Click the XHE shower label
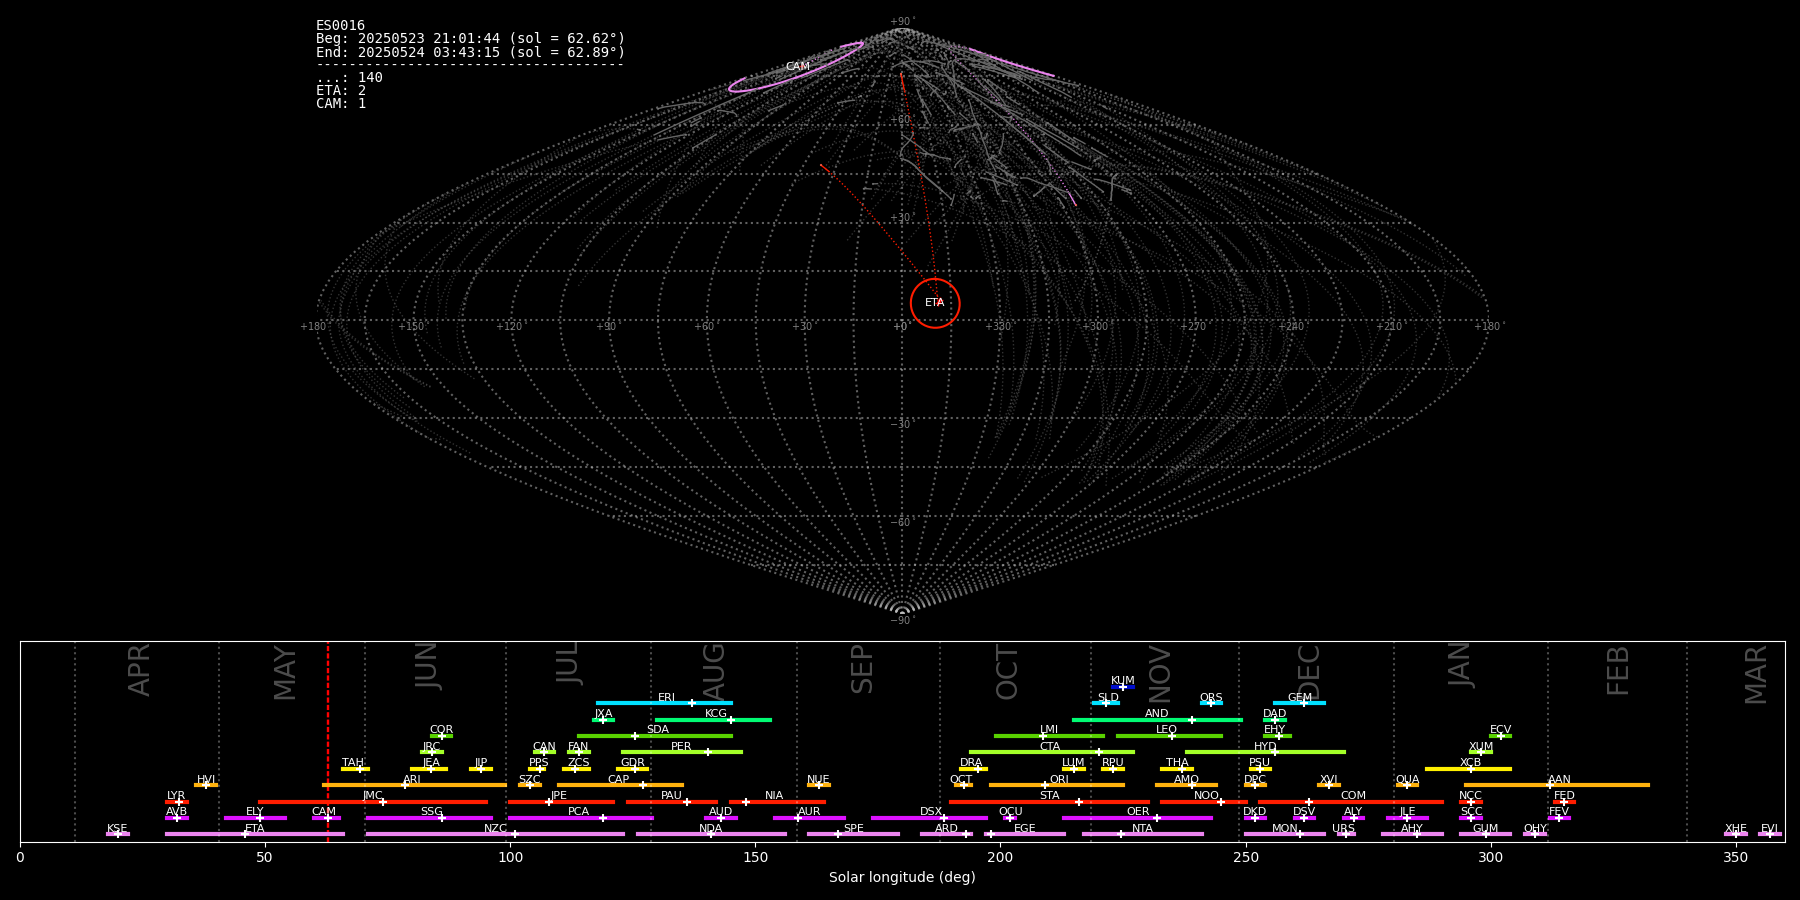The image size is (1800, 900). coord(1735,828)
